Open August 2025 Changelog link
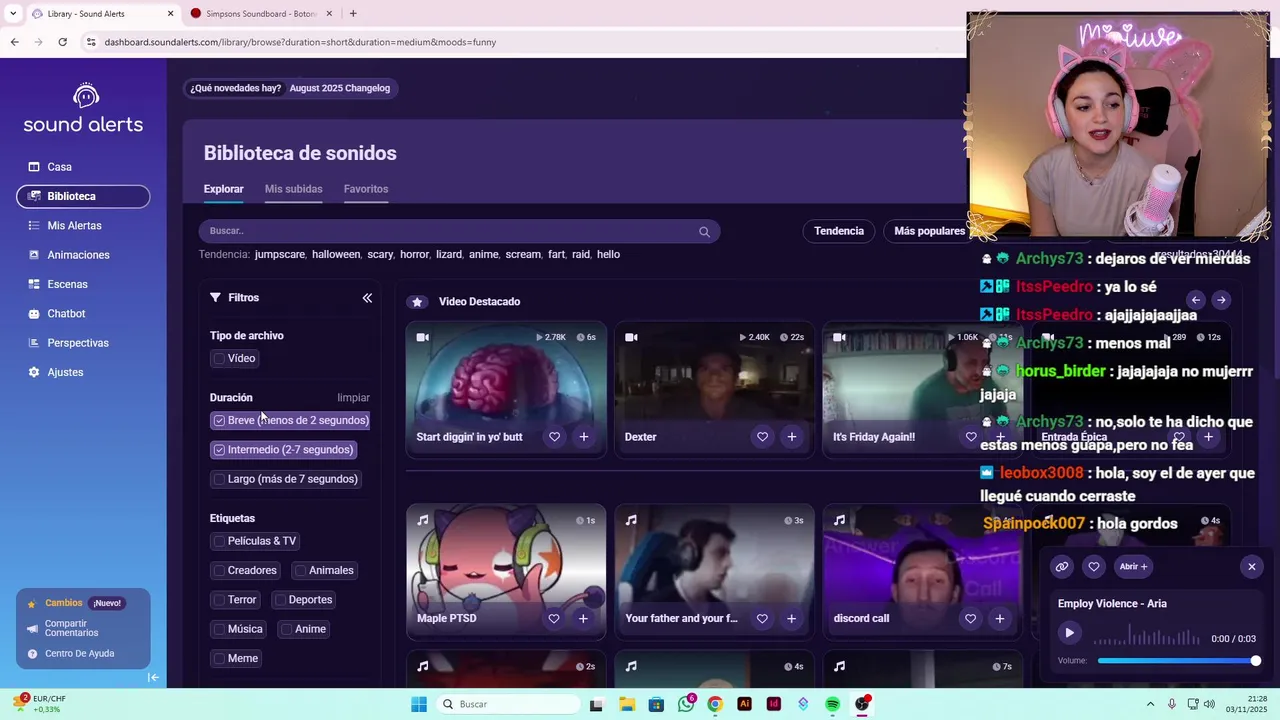 (340, 88)
